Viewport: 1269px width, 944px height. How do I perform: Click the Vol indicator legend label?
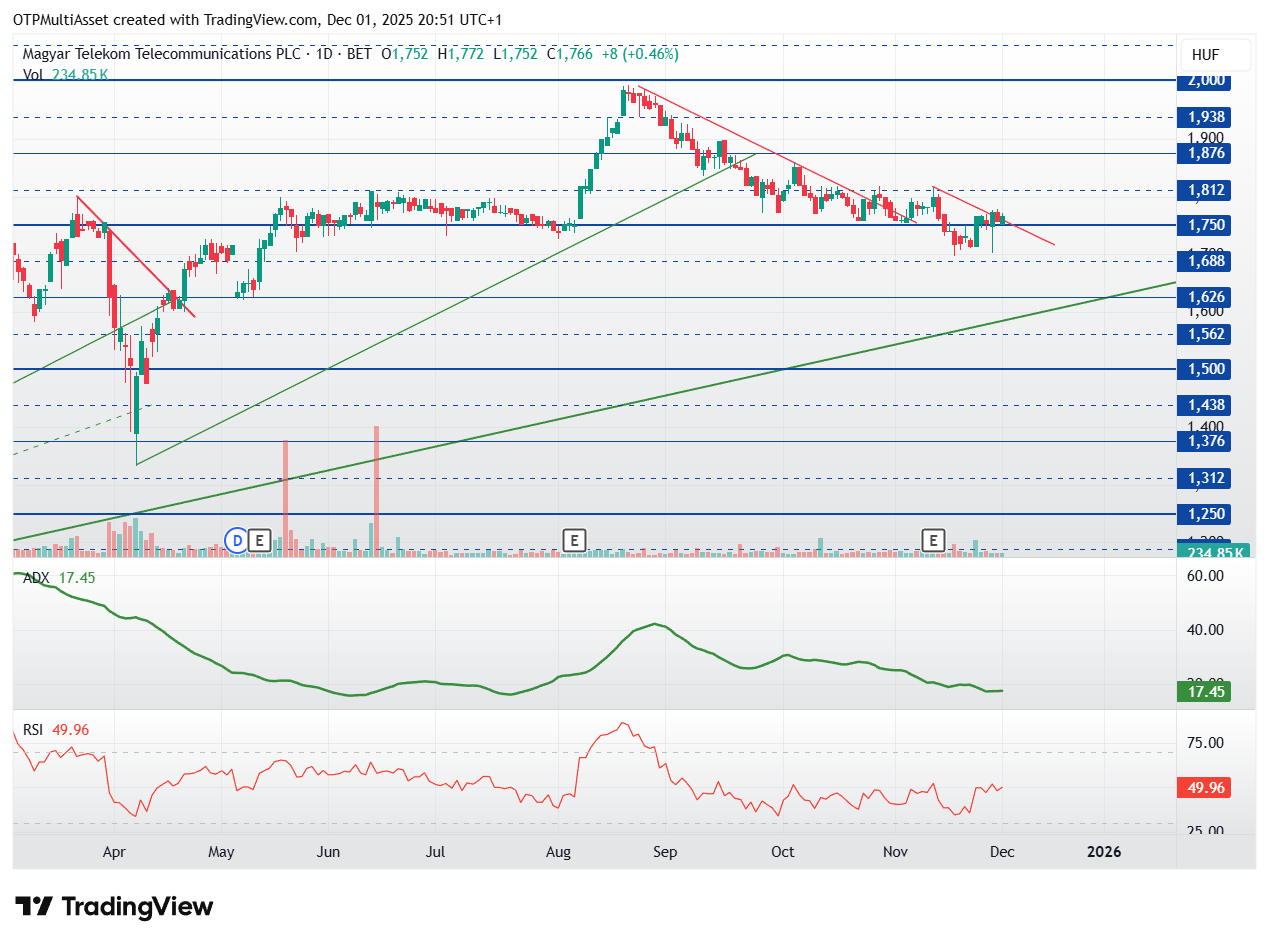click(33, 73)
